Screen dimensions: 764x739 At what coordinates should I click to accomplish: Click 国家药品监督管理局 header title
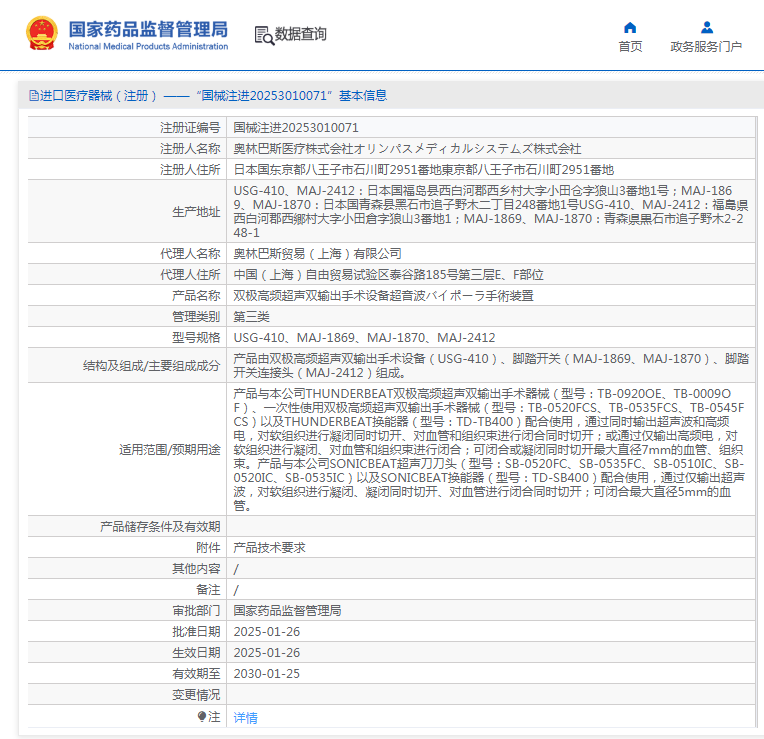coord(148,29)
